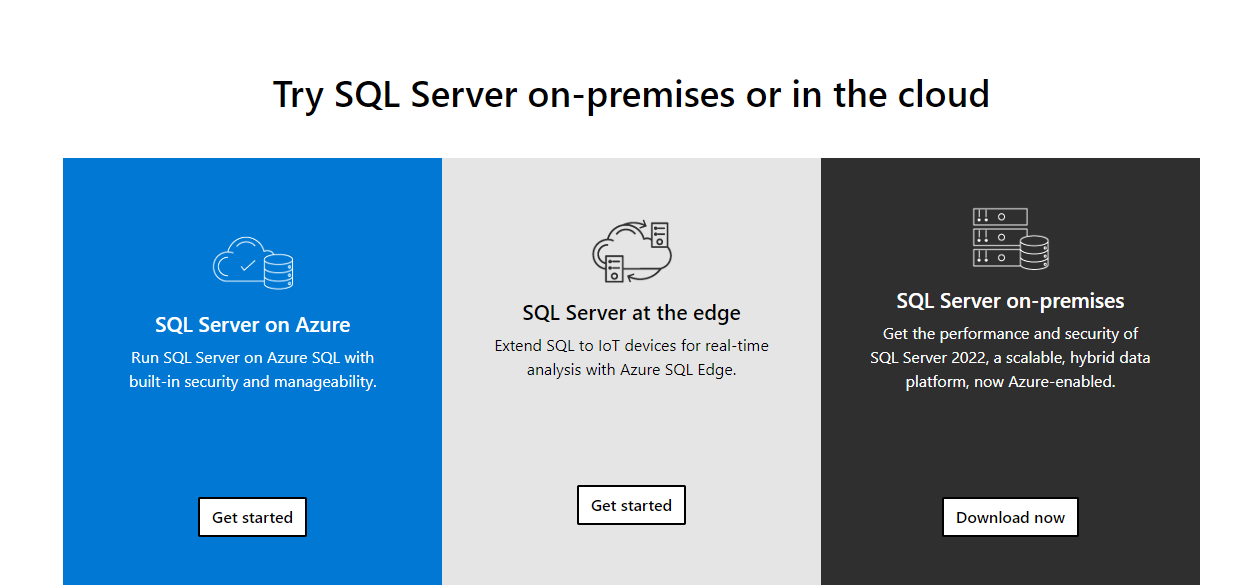Click the cloud and servers edge icon
The width and height of the screenshot is (1237, 588).
(x=632, y=252)
